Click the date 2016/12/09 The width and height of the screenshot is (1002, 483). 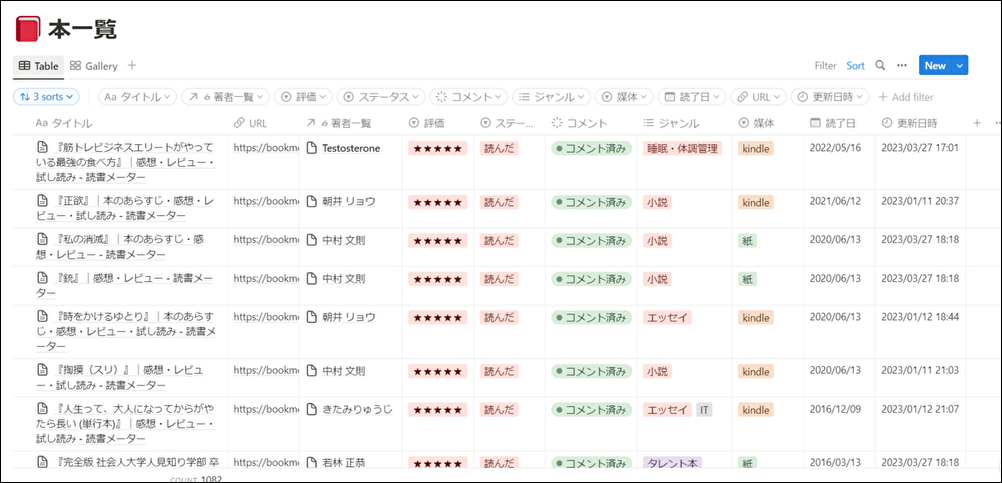click(x=835, y=409)
